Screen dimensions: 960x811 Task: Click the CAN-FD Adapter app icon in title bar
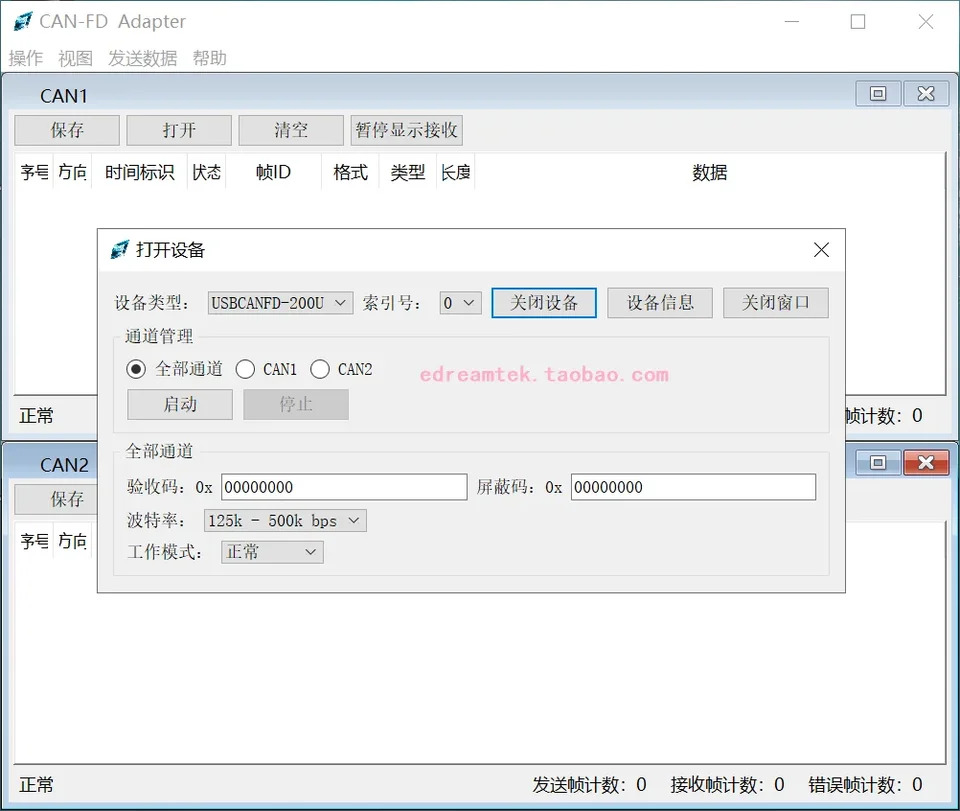[23, 21]
